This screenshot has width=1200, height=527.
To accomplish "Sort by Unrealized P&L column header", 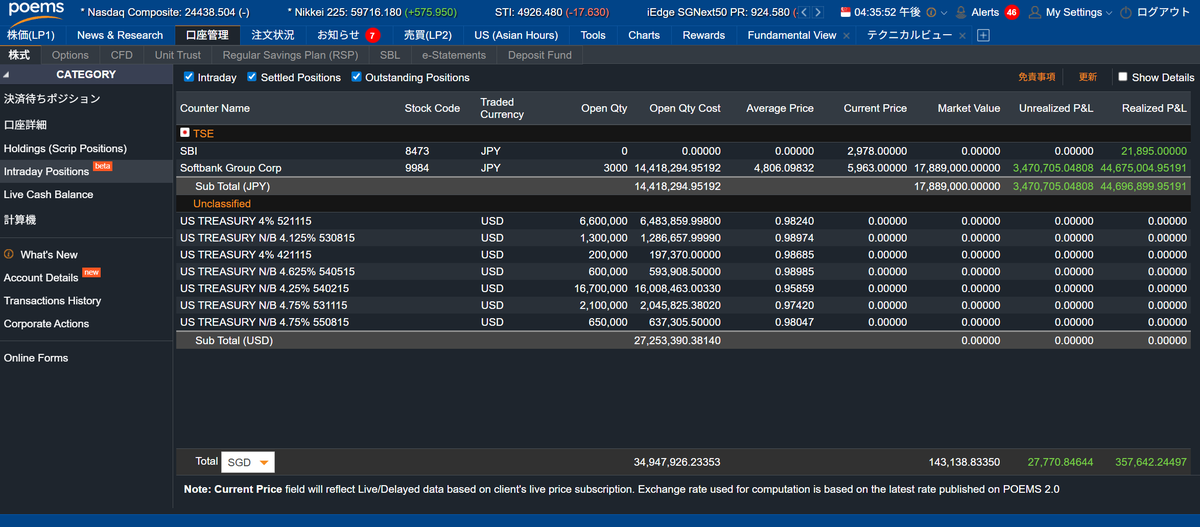I will tap(1056, 108).
